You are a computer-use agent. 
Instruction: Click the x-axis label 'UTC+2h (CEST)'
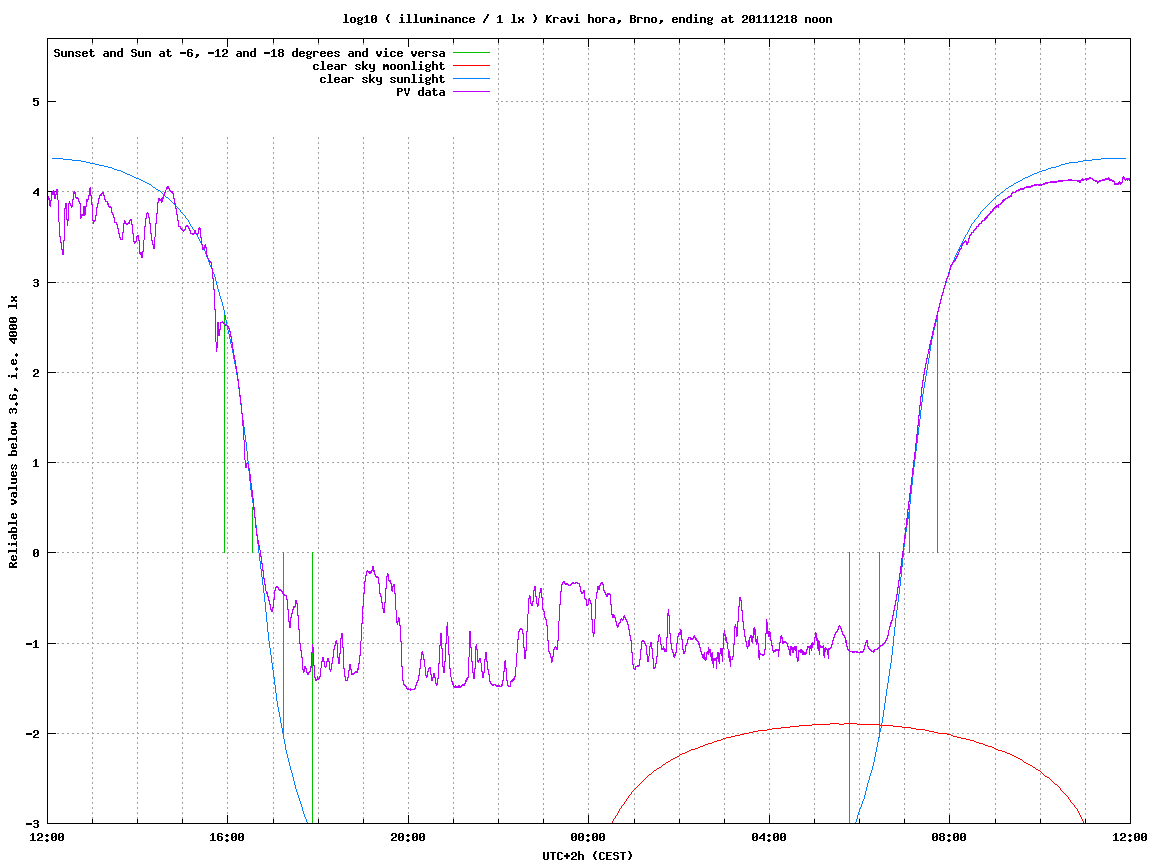point(587,856)
